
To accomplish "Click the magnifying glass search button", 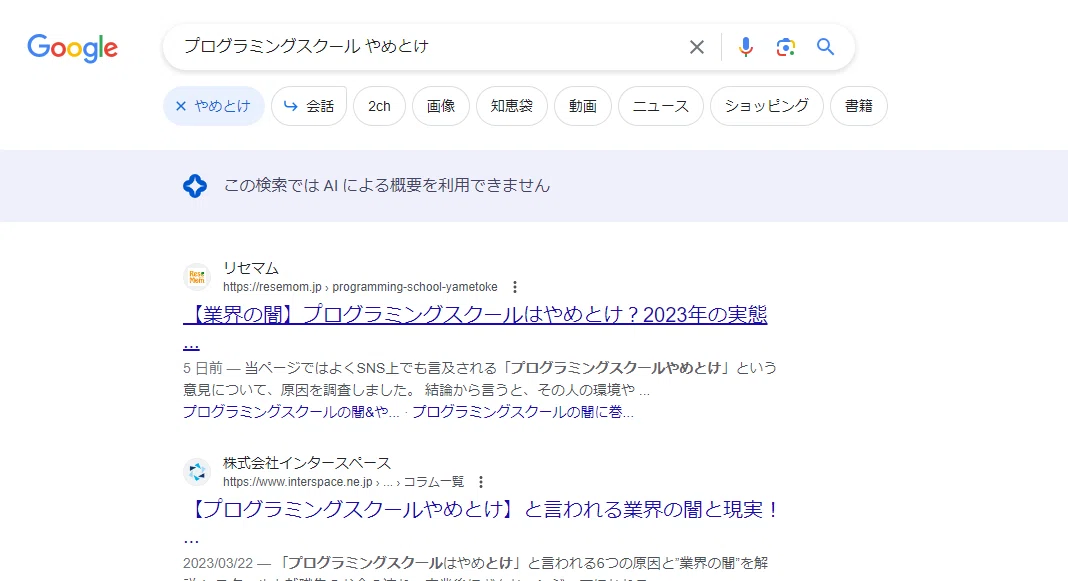I will point(826,47).
